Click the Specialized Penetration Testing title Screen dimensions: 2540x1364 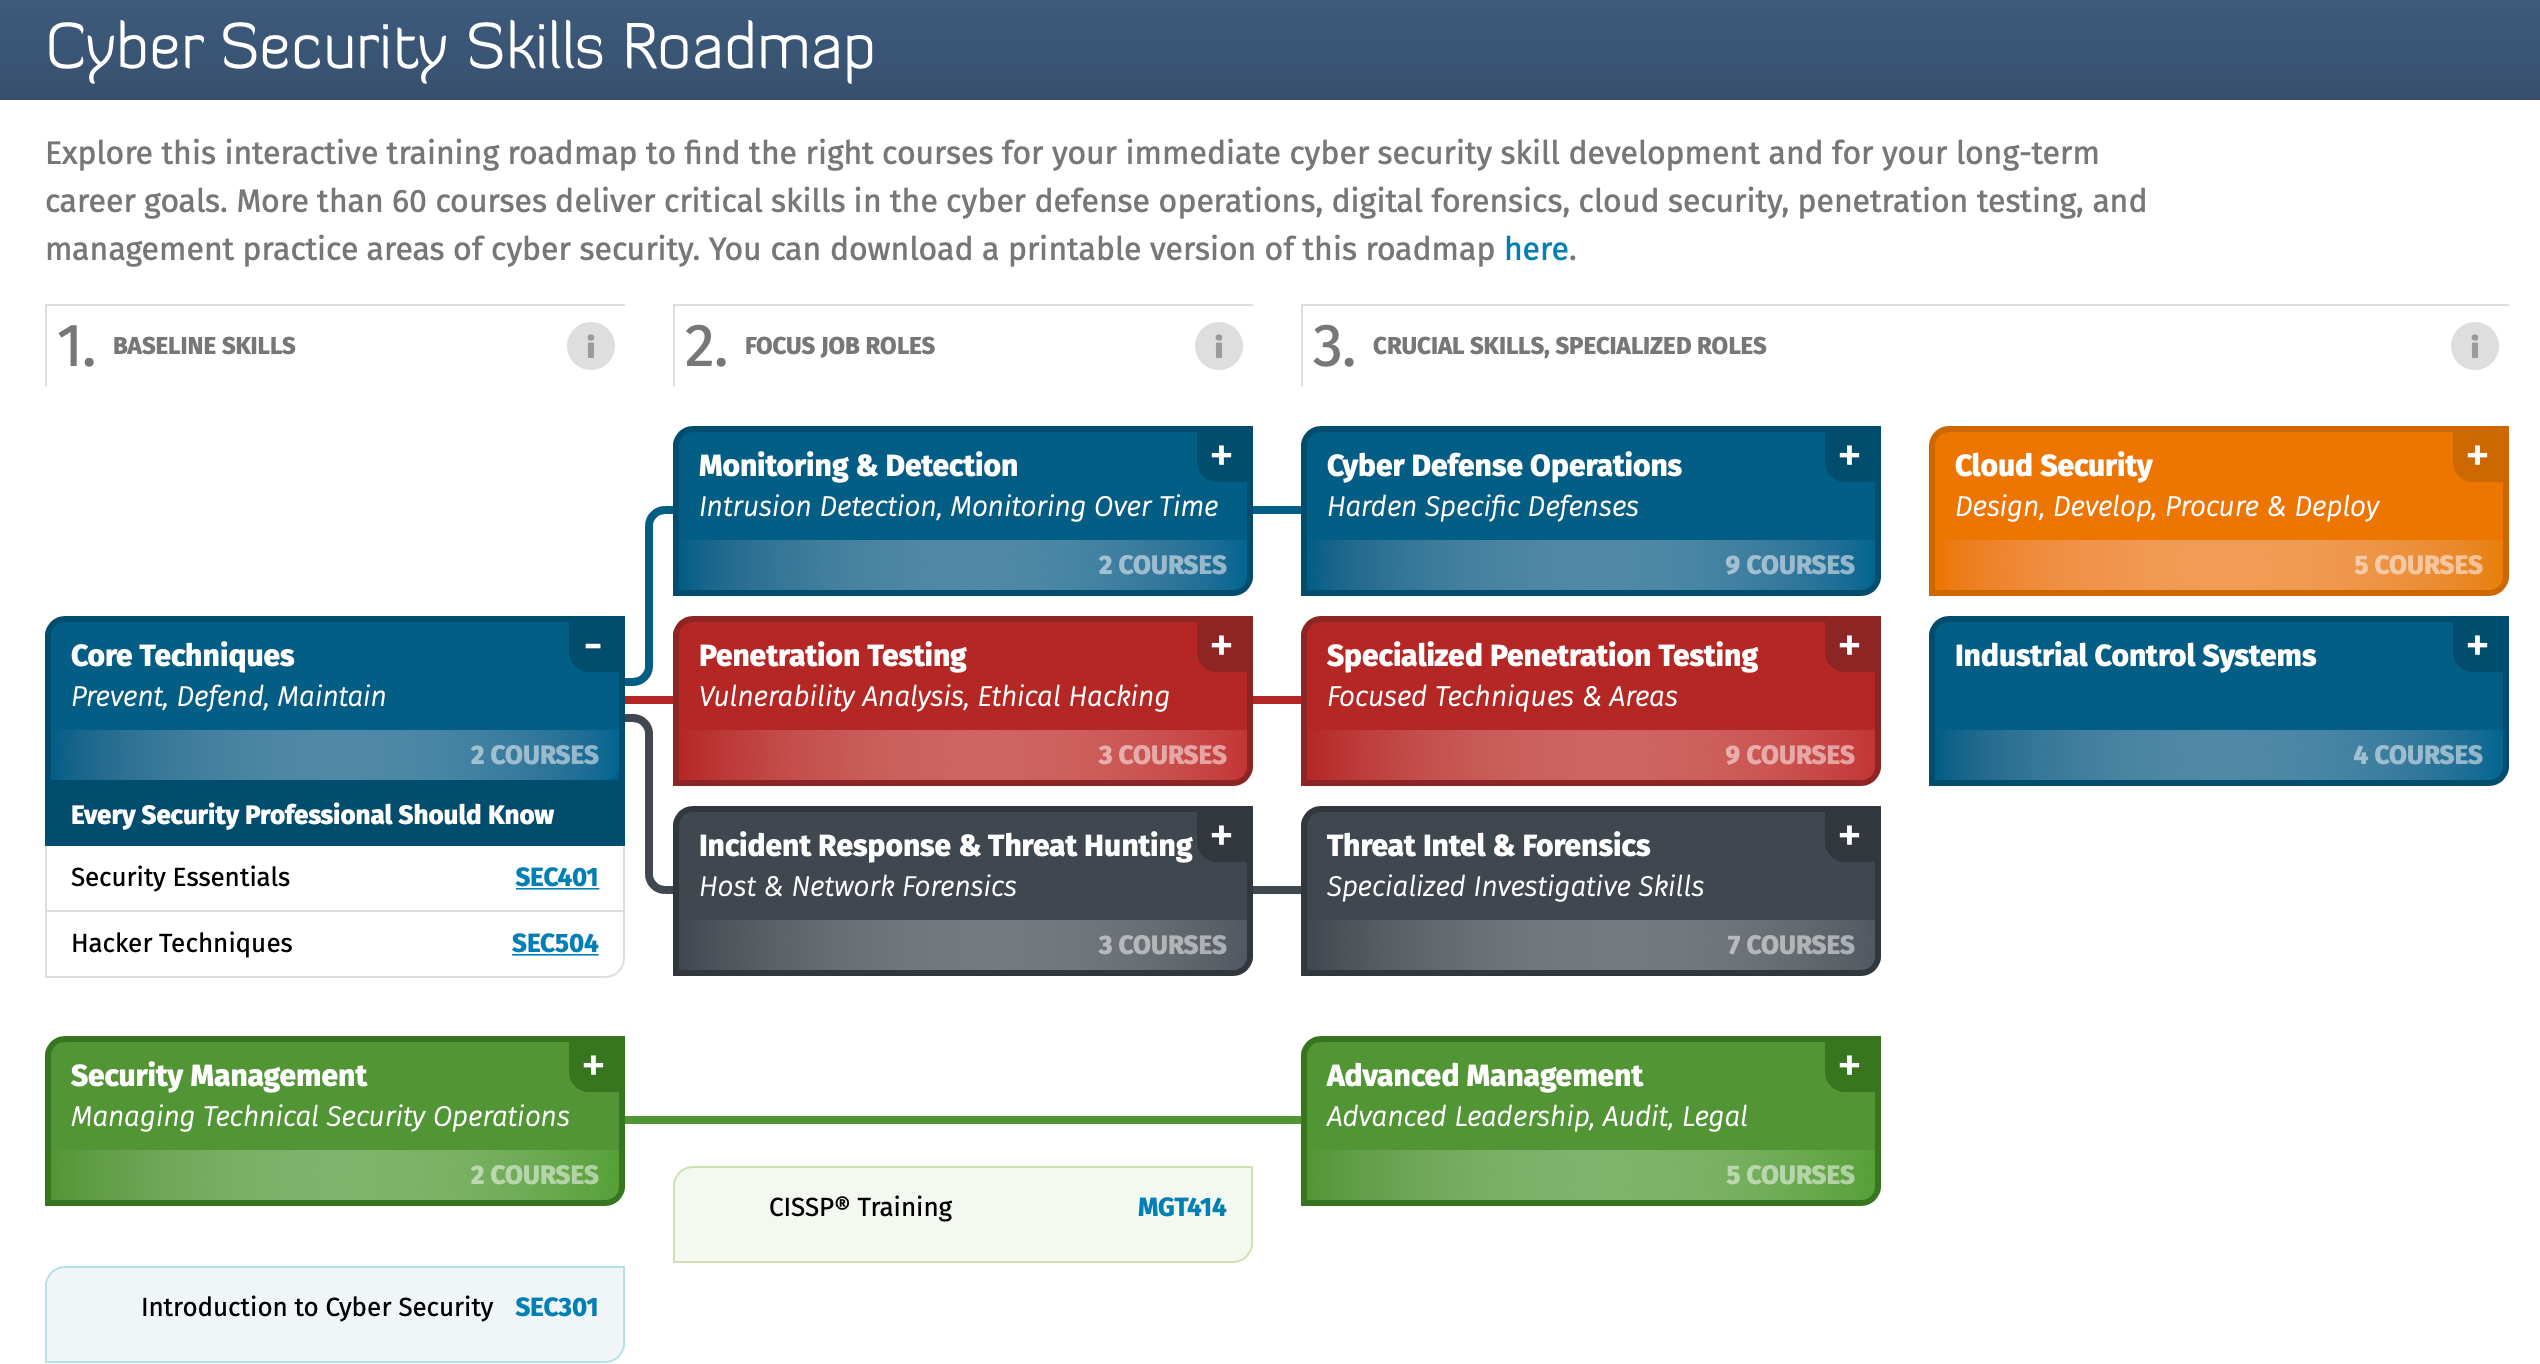coord(1542,655)
